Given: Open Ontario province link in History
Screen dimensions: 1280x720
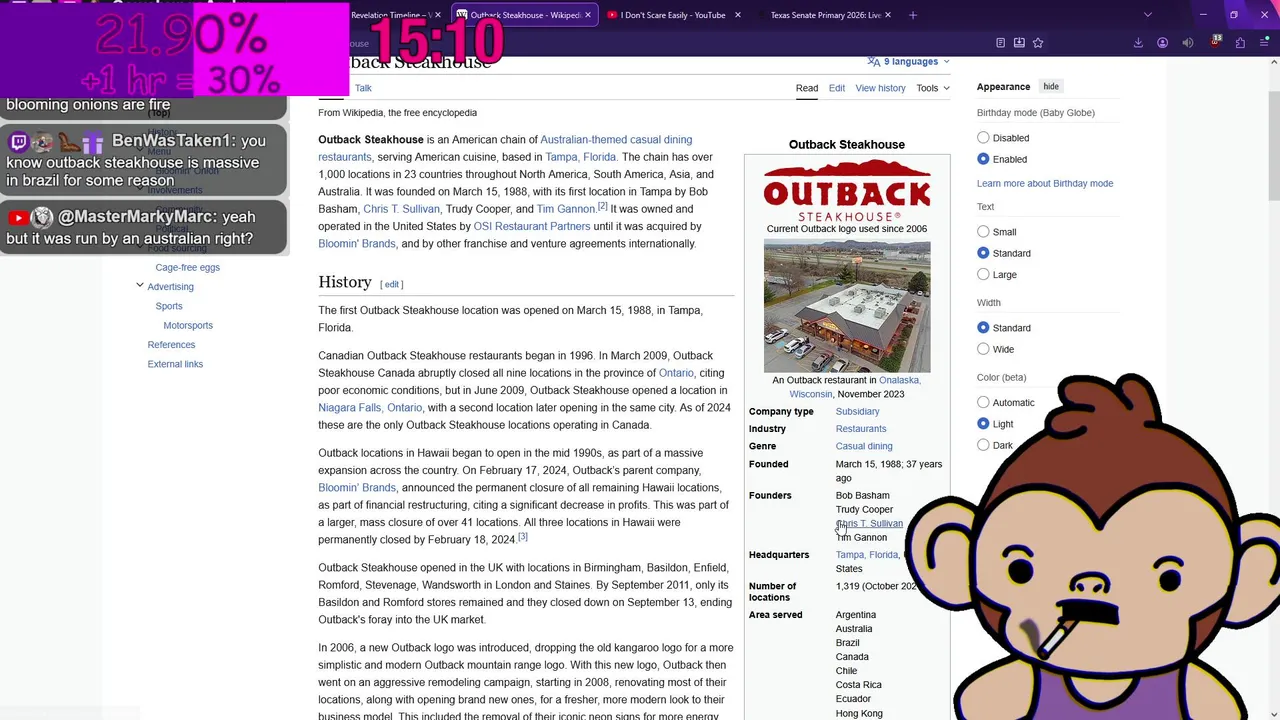Looking at the screenshot, I should 676,373.
